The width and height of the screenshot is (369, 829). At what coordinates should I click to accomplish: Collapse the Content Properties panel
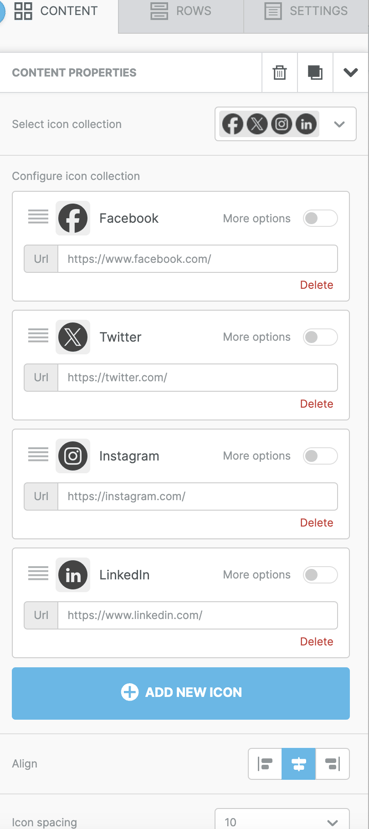click(350, 72)
